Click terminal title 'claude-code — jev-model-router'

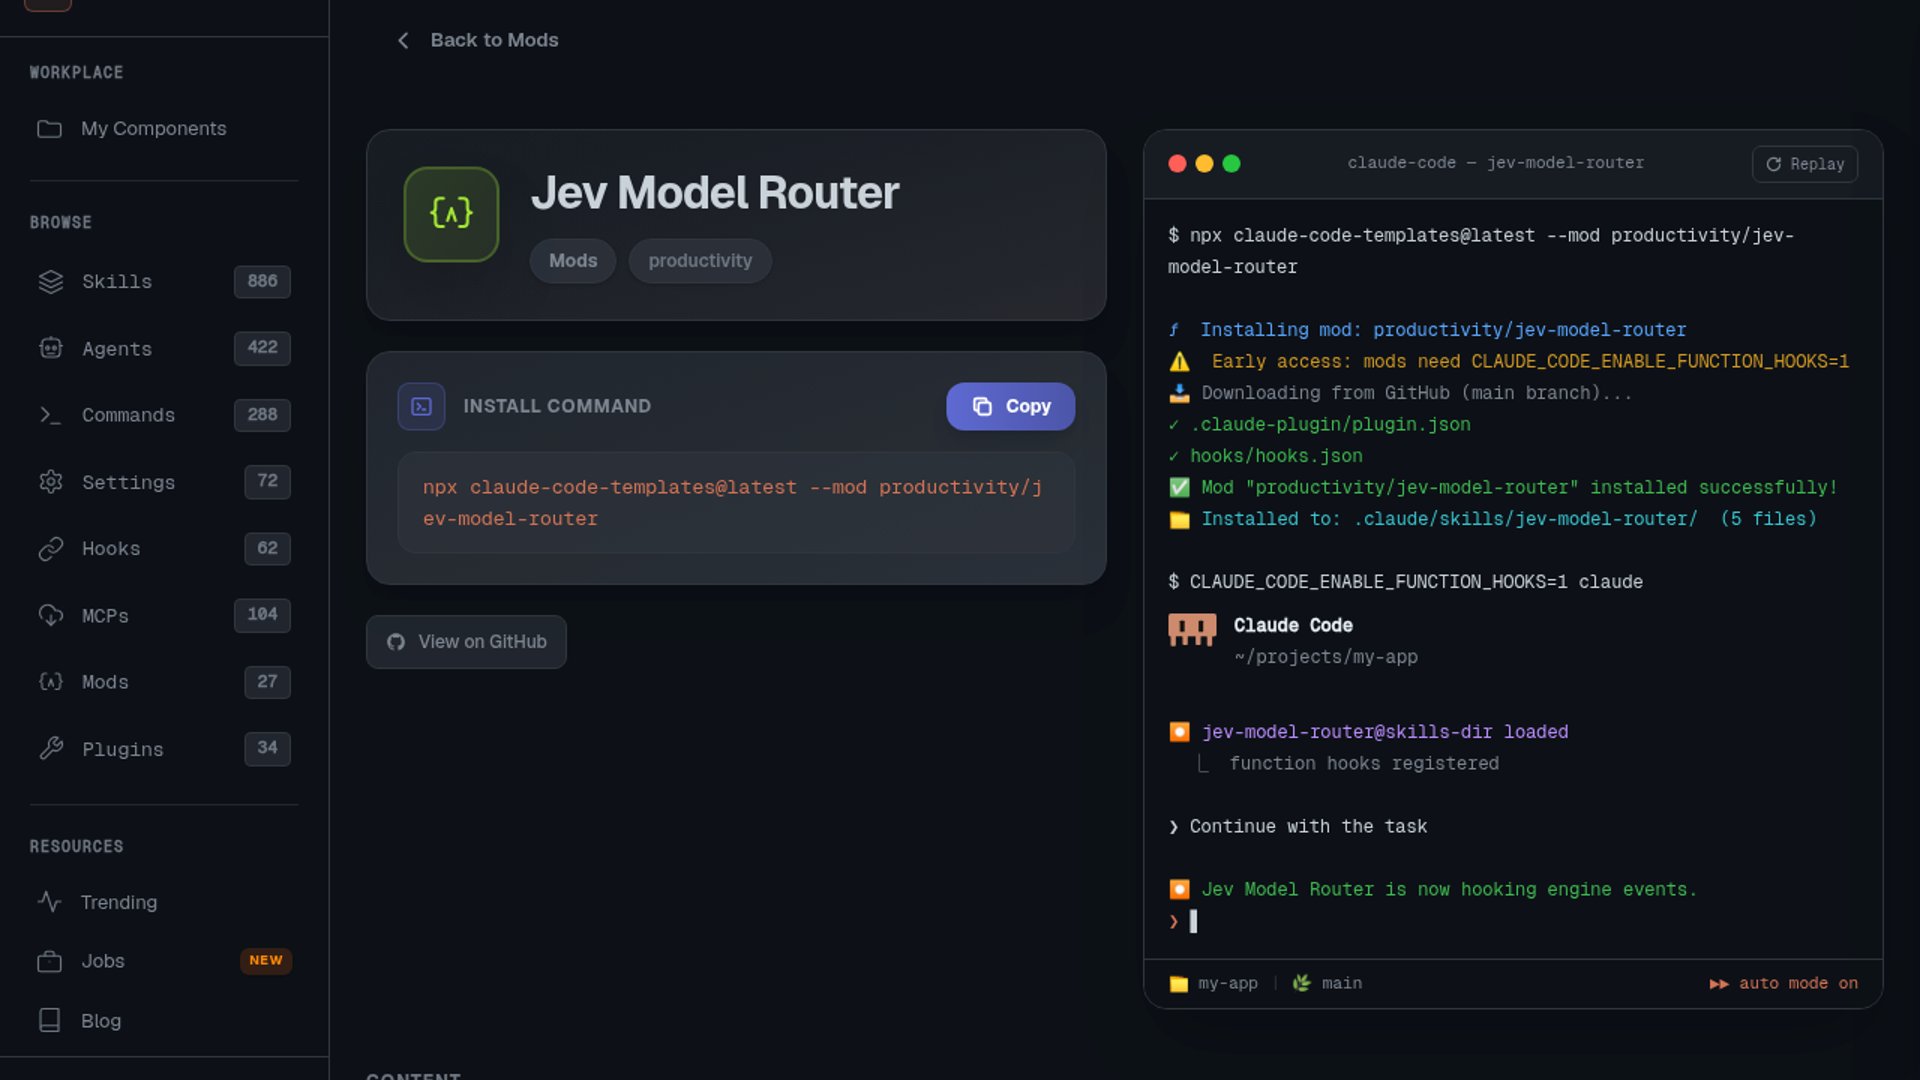[1495, 163]
